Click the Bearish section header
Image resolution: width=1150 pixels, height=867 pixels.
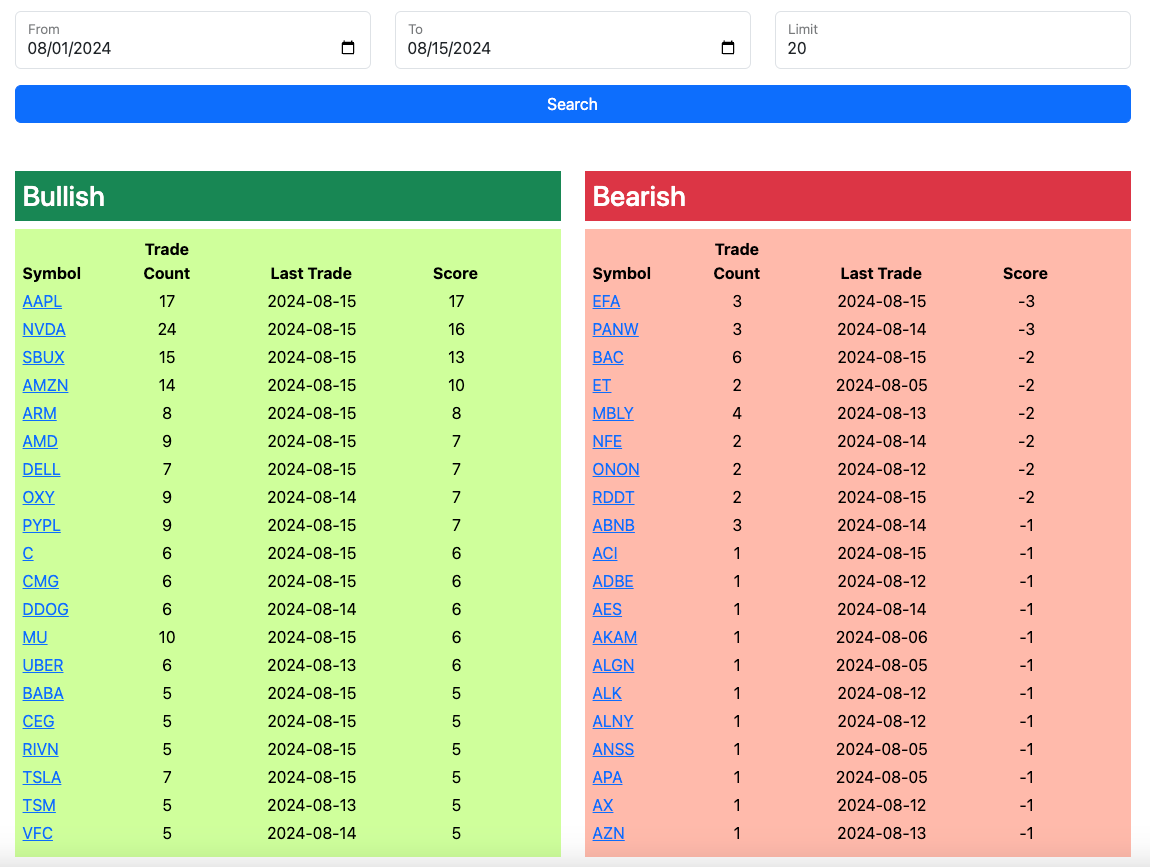pos(857,196)
